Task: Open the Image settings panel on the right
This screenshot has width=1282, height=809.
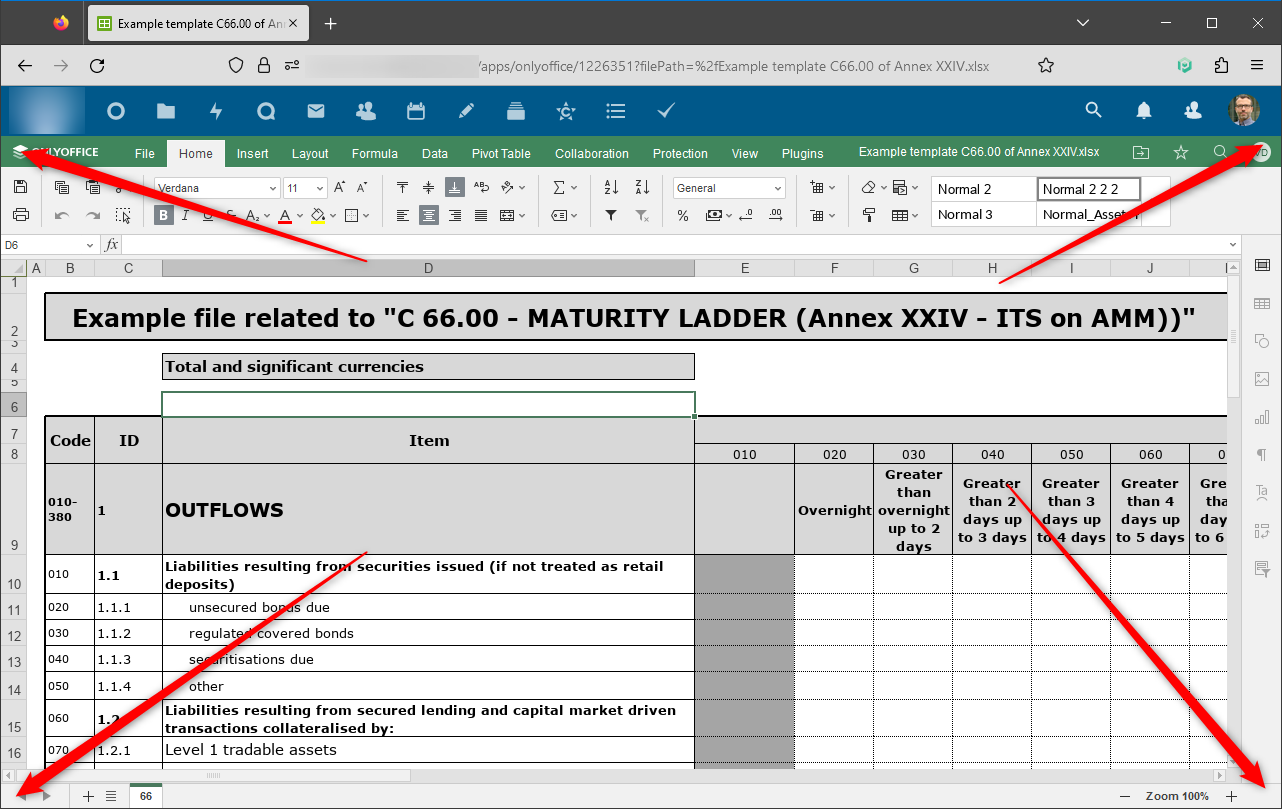Action: 1262,379
